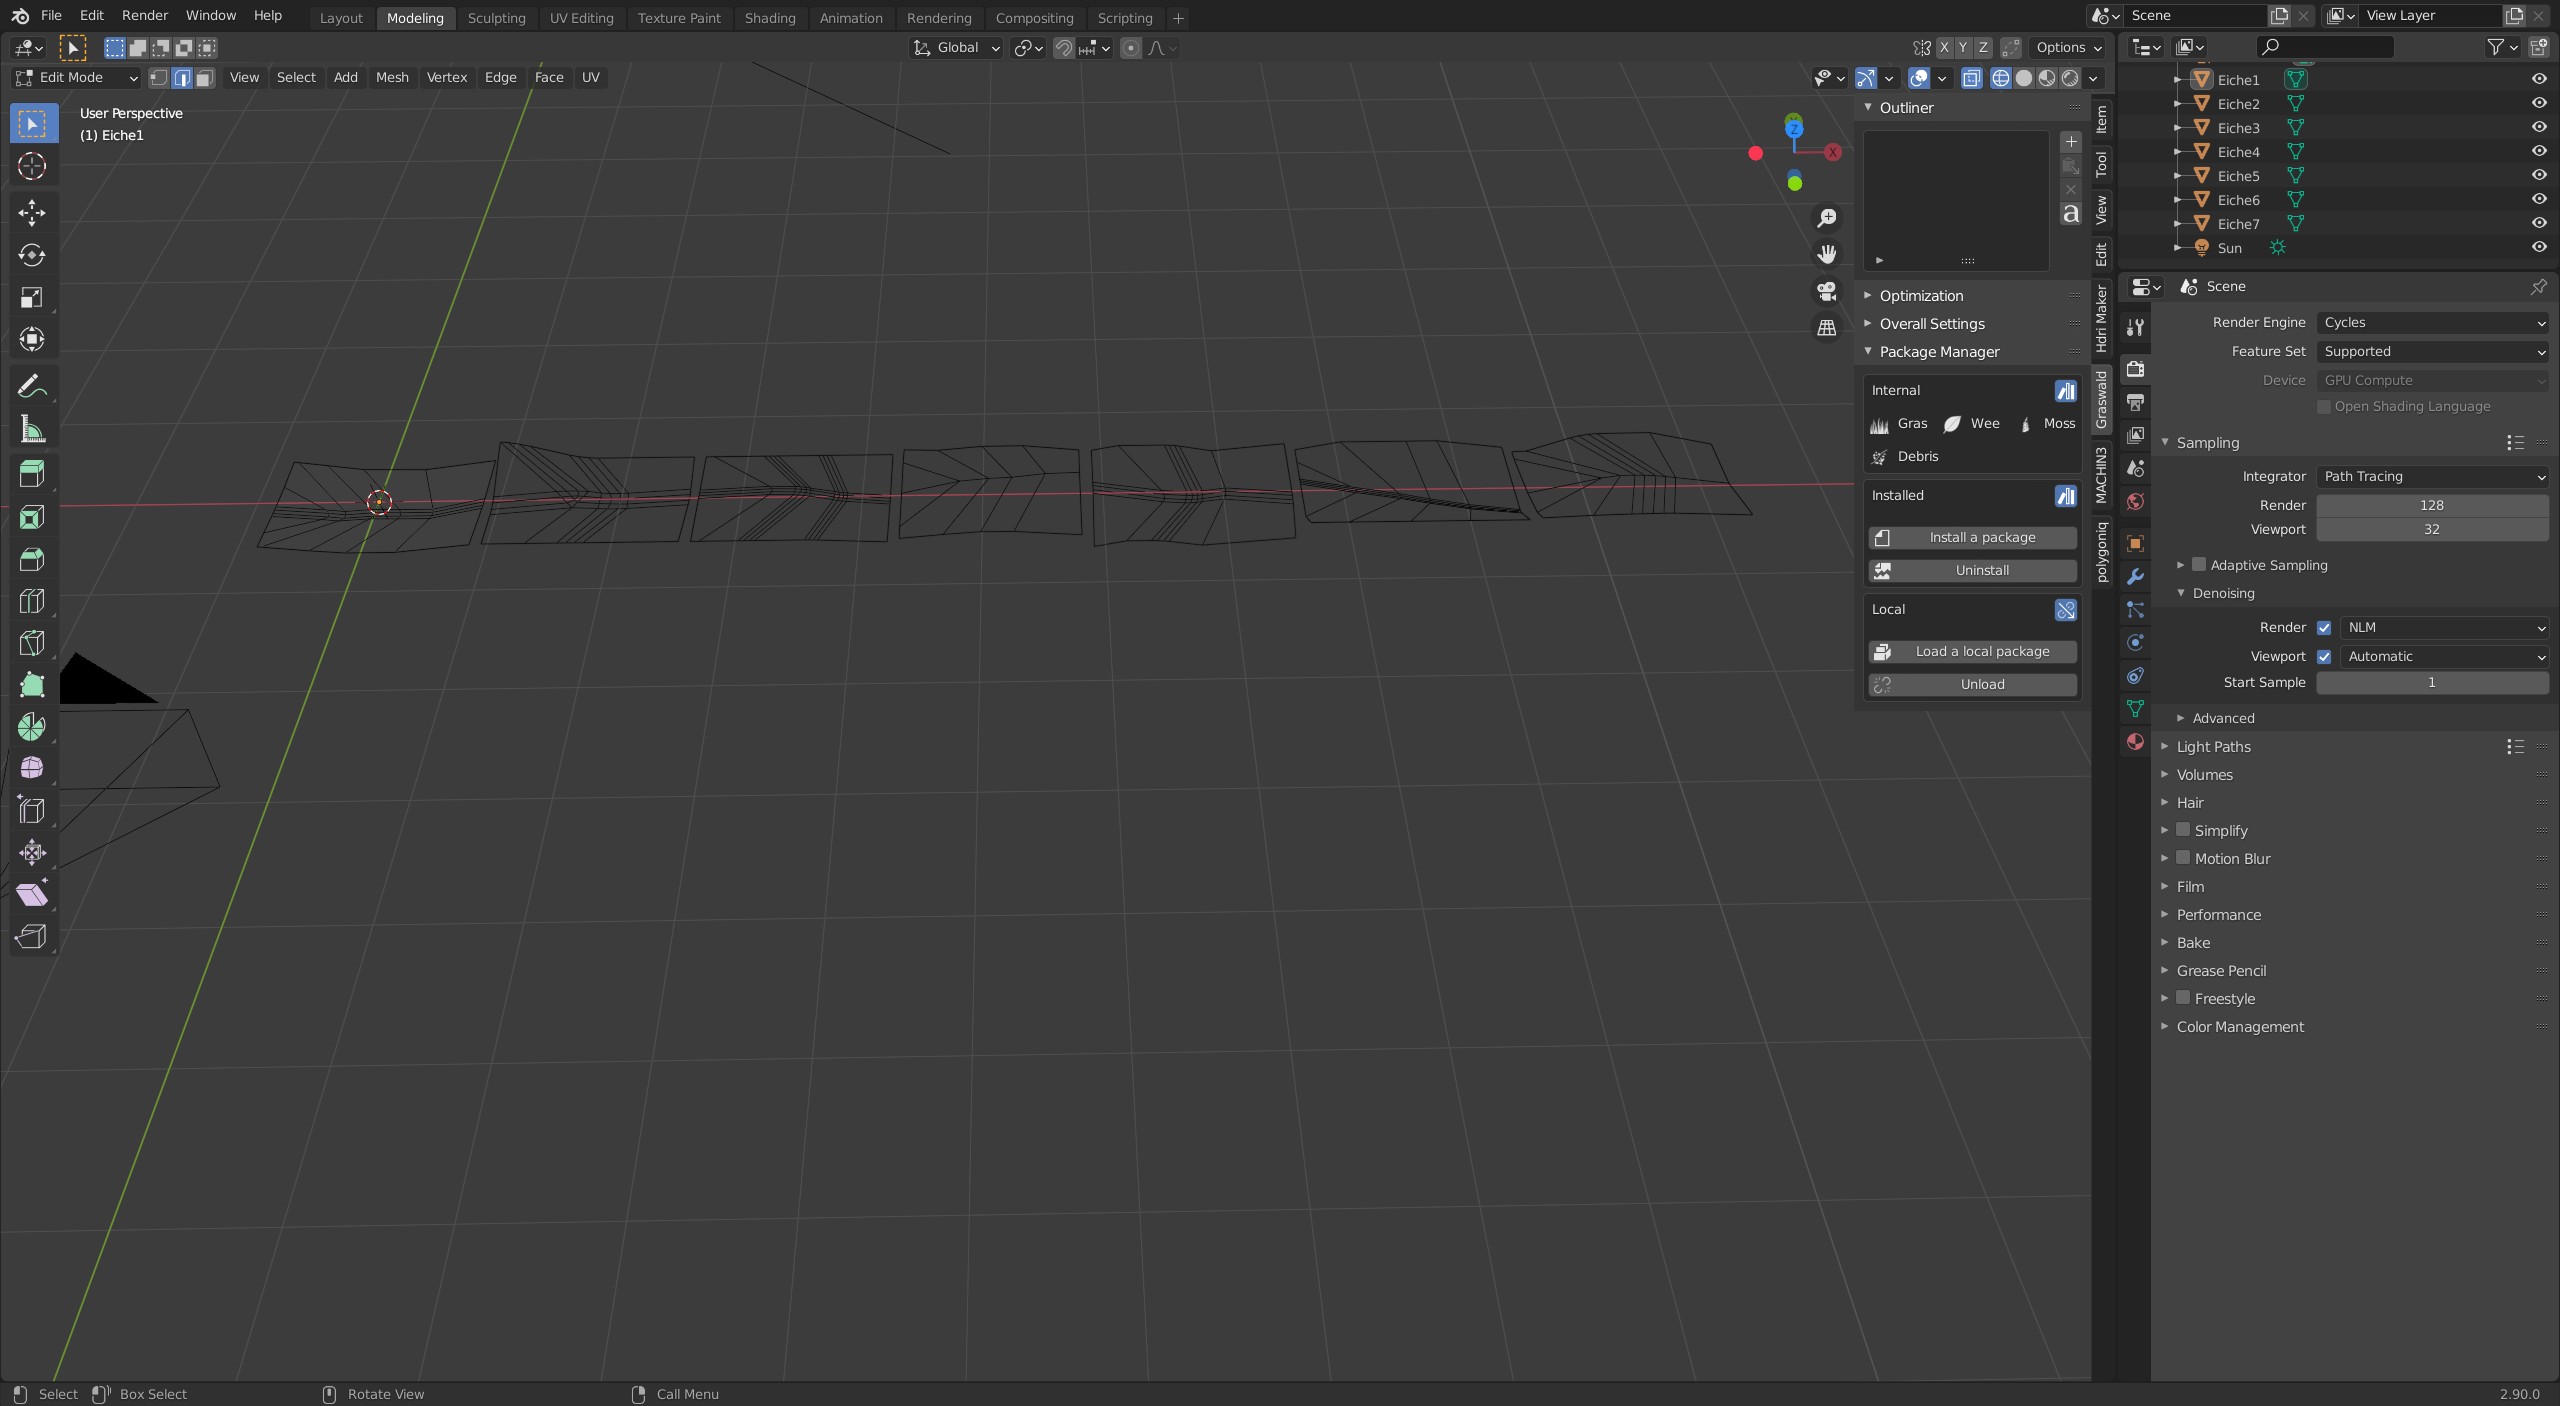Expand the Light Paths panel
This screenshot has height=1406, width=2560.
pos(2213,747)
